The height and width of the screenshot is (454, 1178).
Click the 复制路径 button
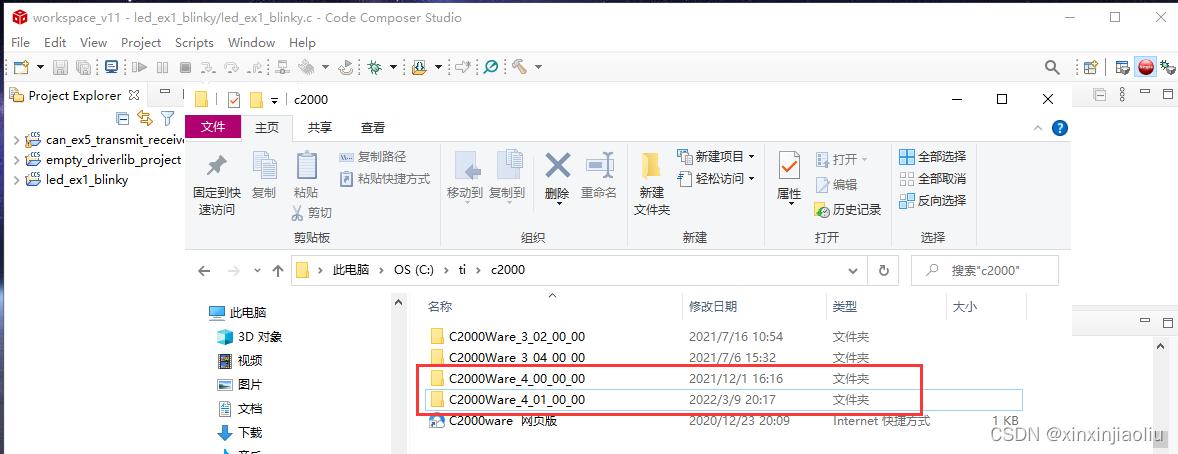click(x=373, y=156)
